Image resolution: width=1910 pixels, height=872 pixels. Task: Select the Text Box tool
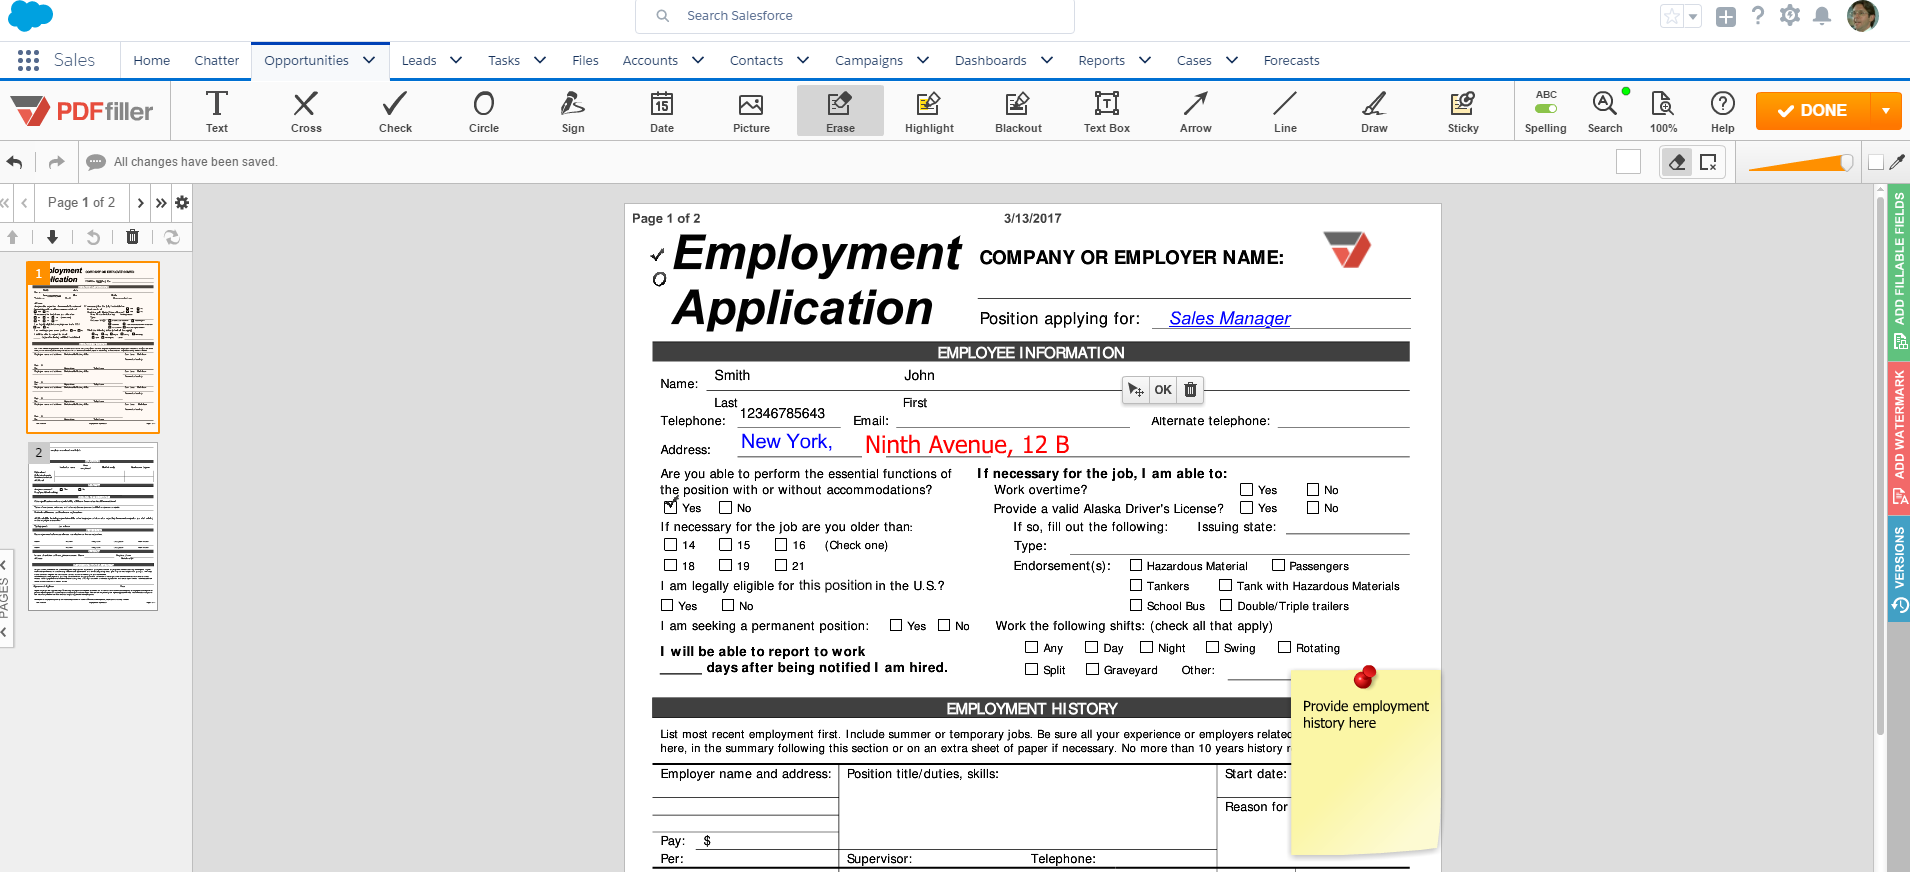click(1107, 110)
